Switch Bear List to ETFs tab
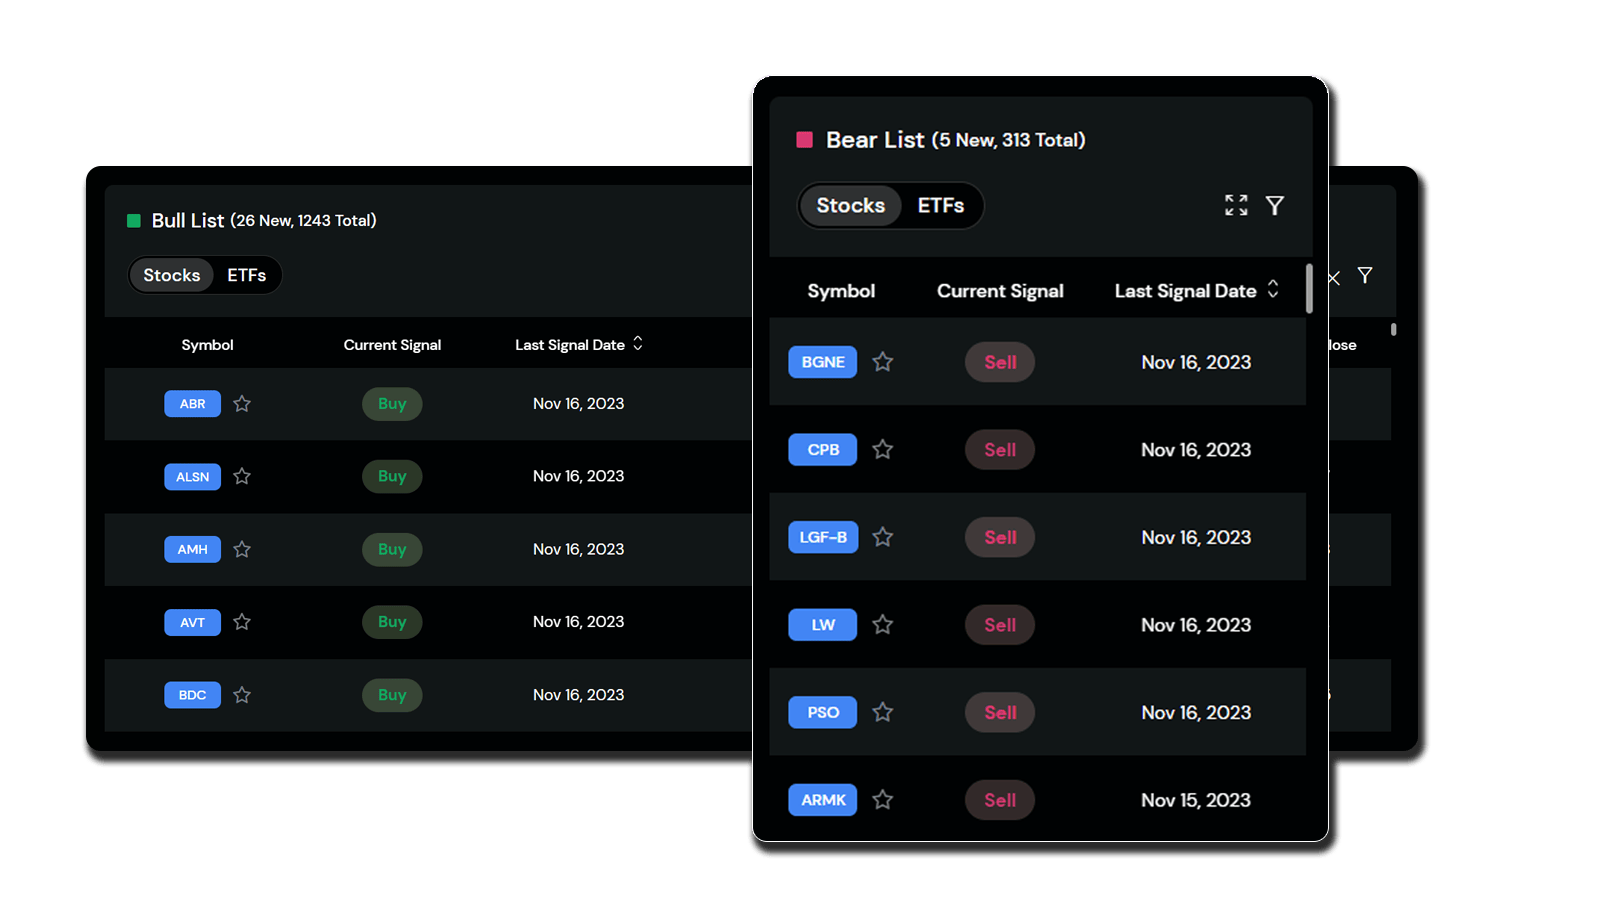This screenshot has height=900, width=1600. coord(941,205)
